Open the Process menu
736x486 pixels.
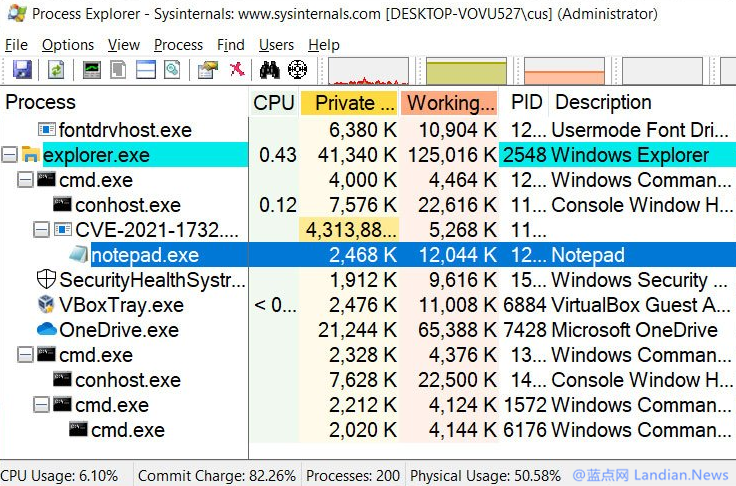pyautogui.click(x=178, y=45)
